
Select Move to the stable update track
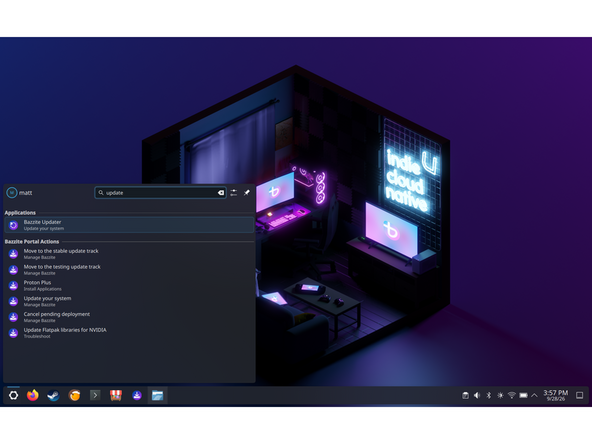[x=129, y=254]
